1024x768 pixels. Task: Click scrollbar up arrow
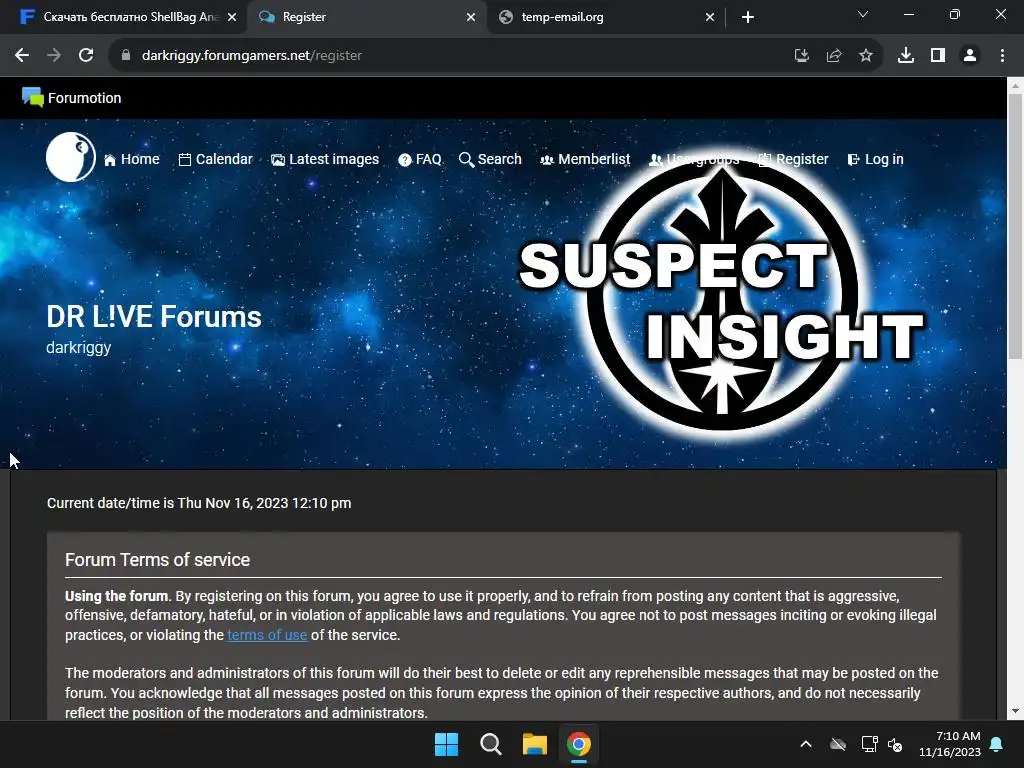pos(1015,85)
